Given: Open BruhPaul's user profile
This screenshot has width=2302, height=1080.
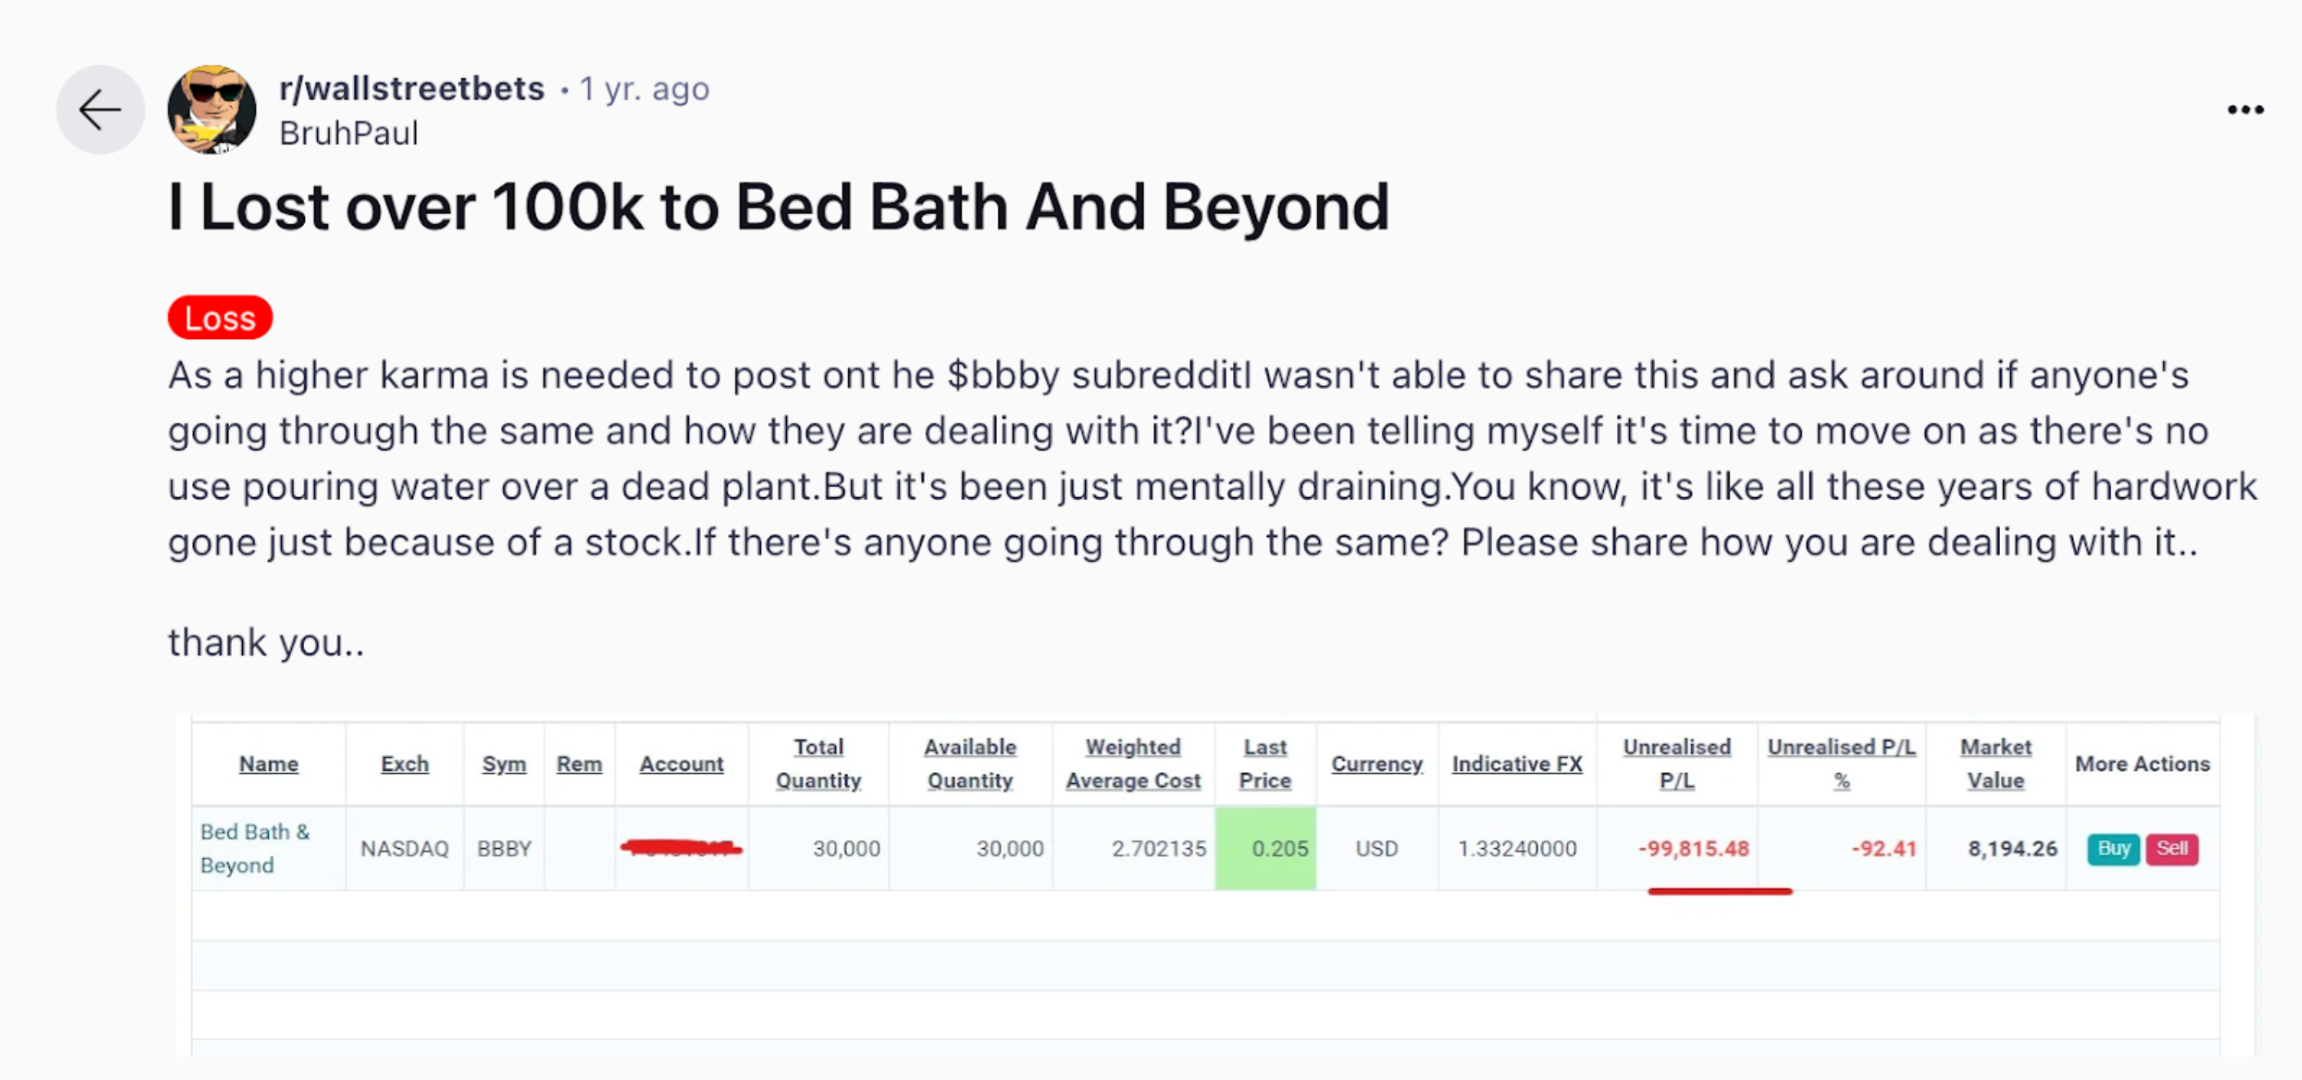Looking at the screenshot, I should 348,133.
